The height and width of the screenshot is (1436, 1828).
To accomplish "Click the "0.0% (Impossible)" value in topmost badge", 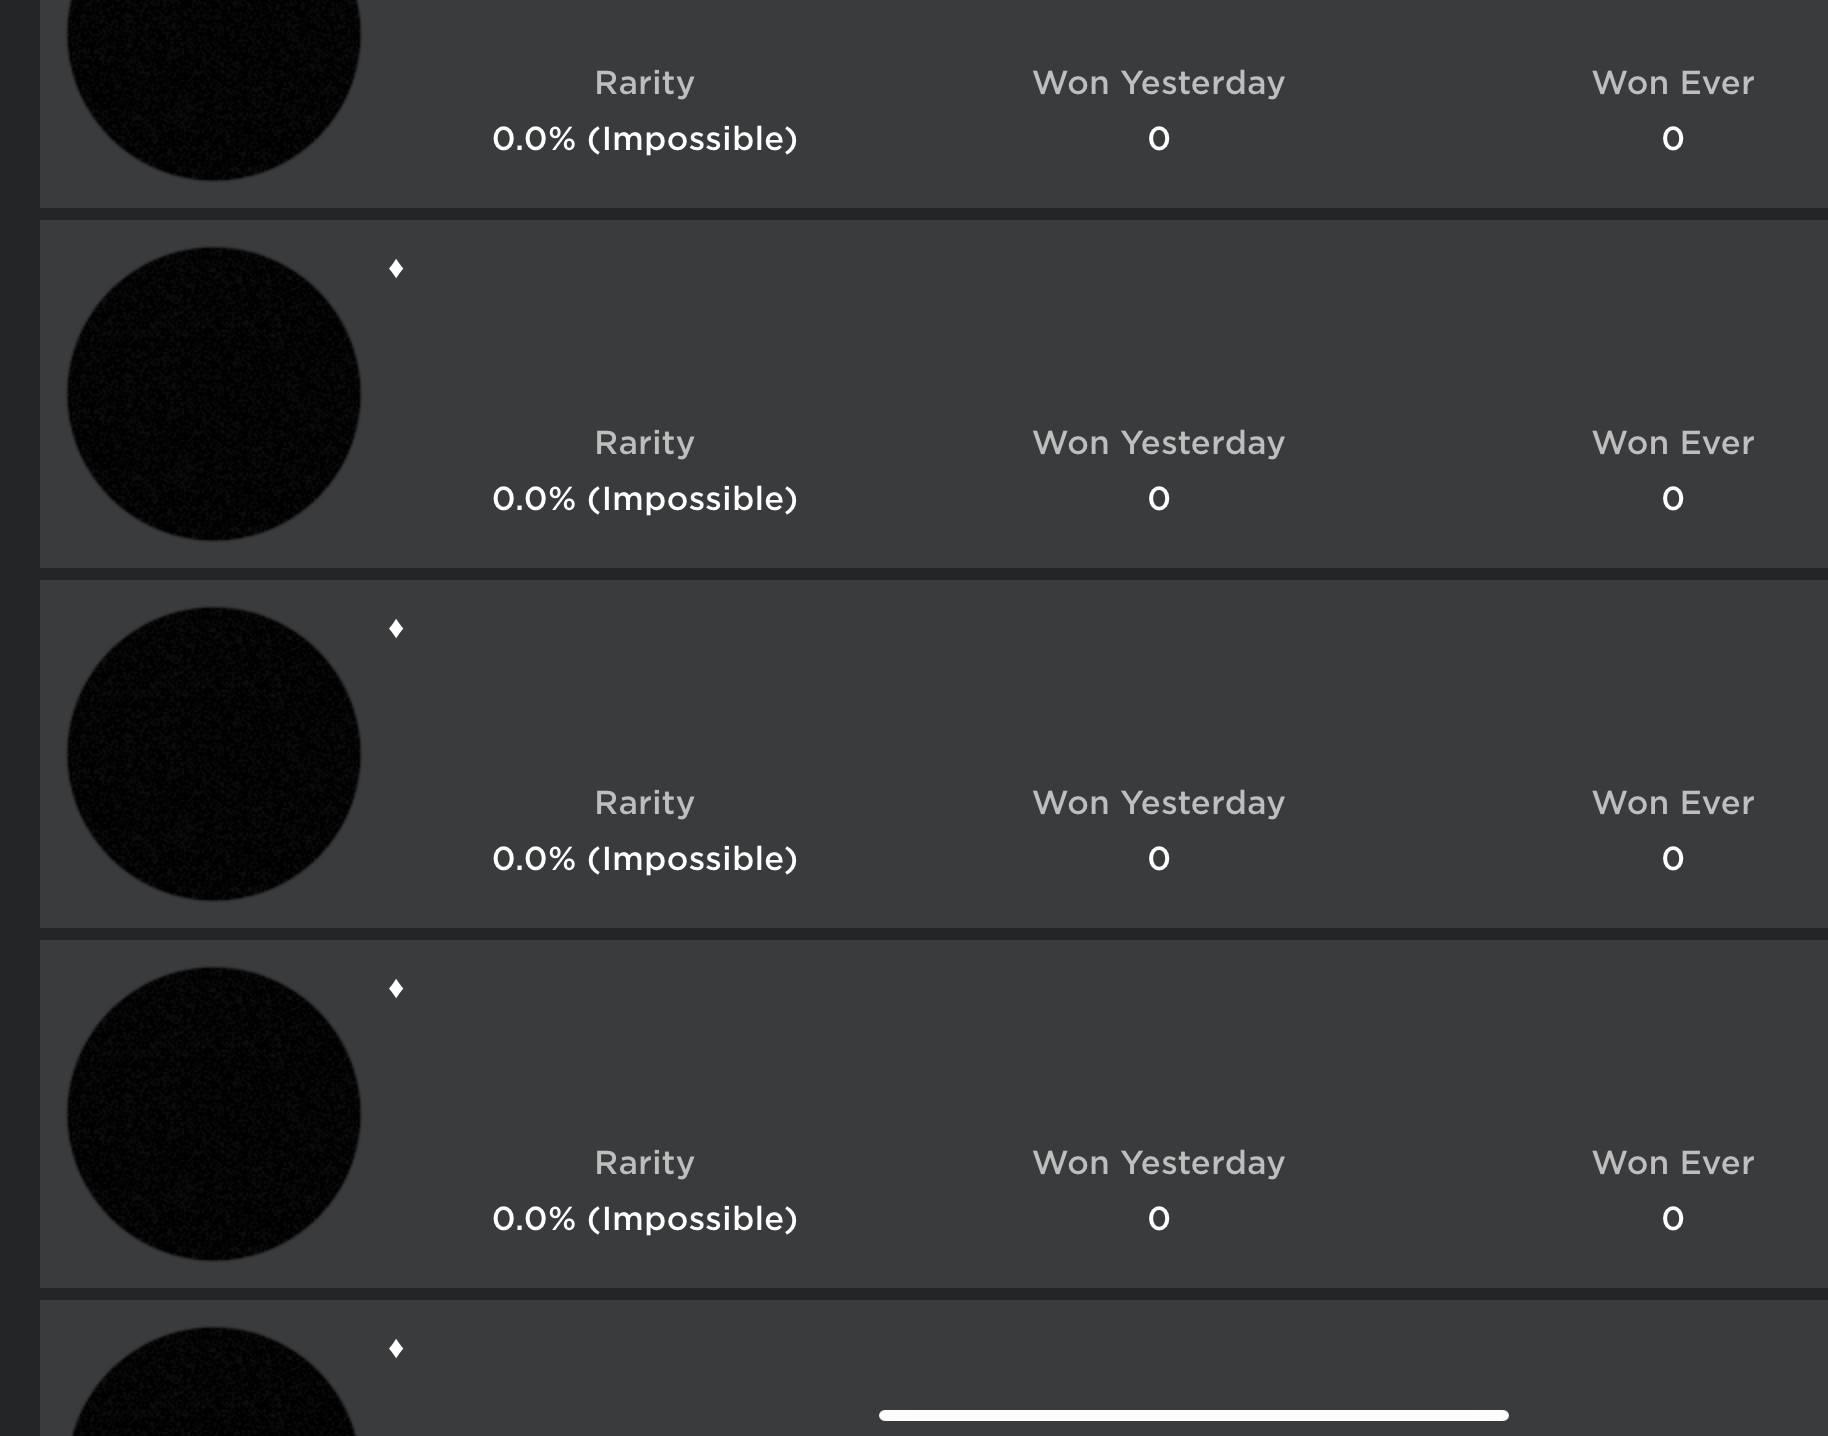I will click(x=644, y=139).
